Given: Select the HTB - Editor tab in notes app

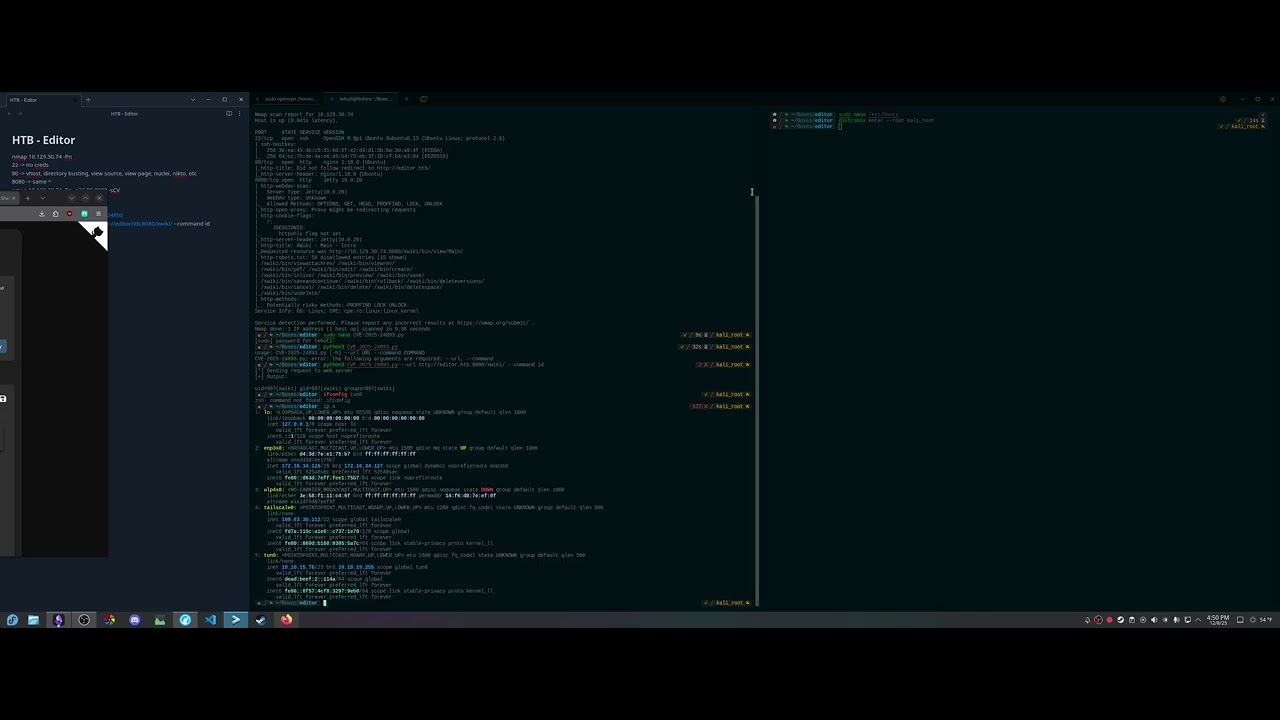Looking at the screenshot, I should coord(44,100).
